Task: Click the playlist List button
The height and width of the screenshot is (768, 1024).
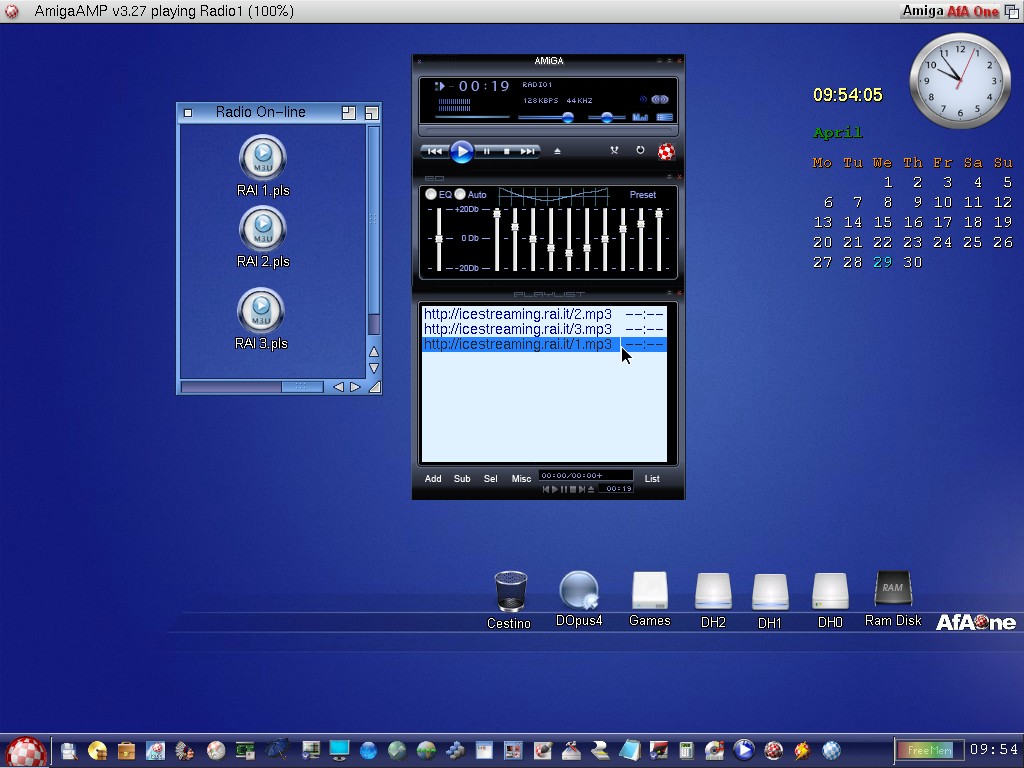Action: (652, 479)
